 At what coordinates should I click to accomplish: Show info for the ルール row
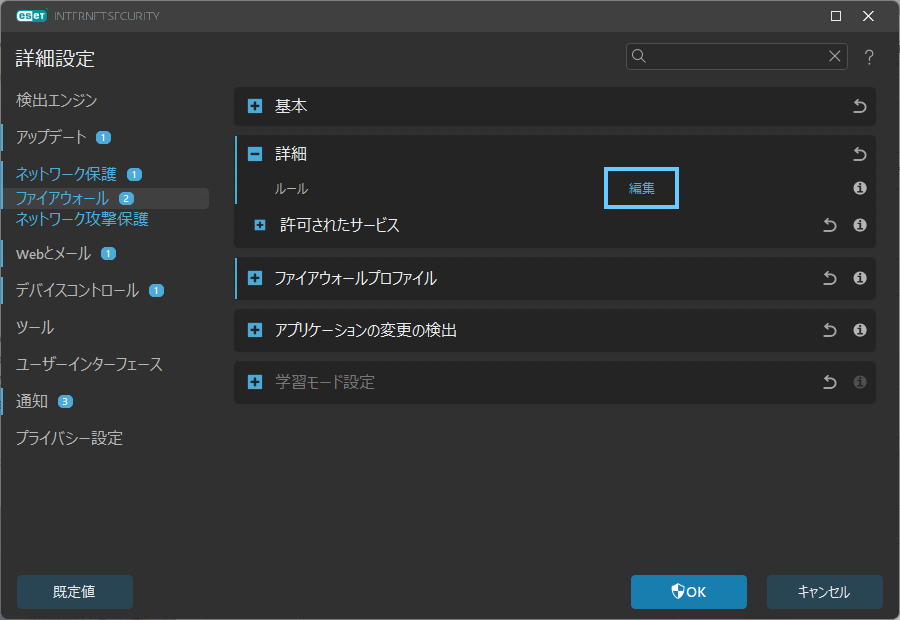pos(859,188)
